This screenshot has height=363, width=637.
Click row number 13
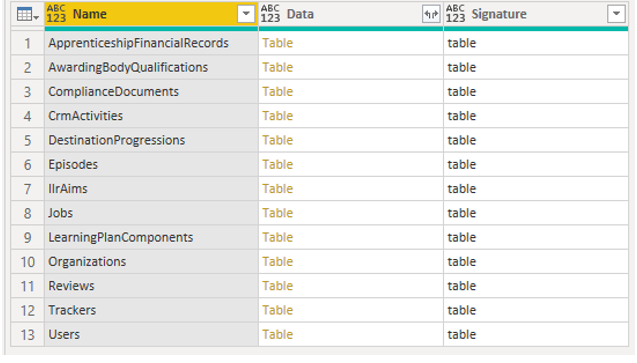(x=27, y=335)
